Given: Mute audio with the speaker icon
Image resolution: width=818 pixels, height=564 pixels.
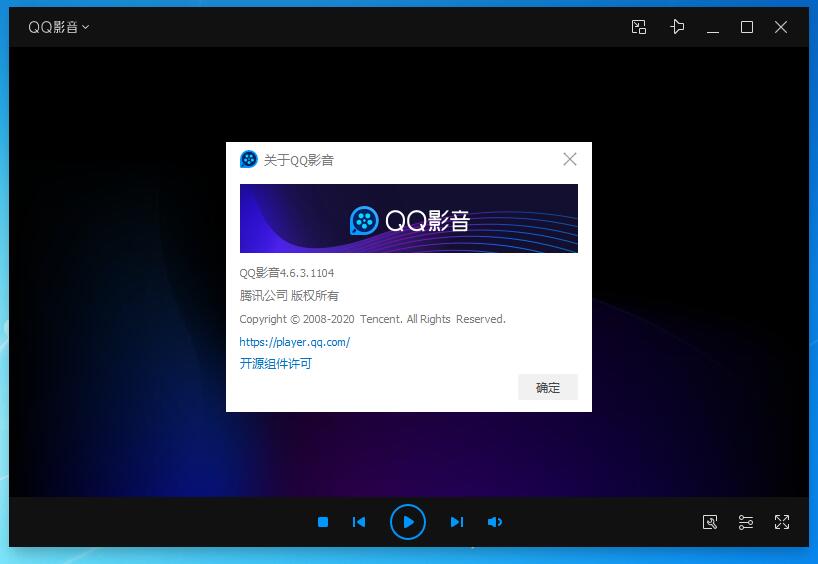Looking at the screenshot, I should pos(495,522).
